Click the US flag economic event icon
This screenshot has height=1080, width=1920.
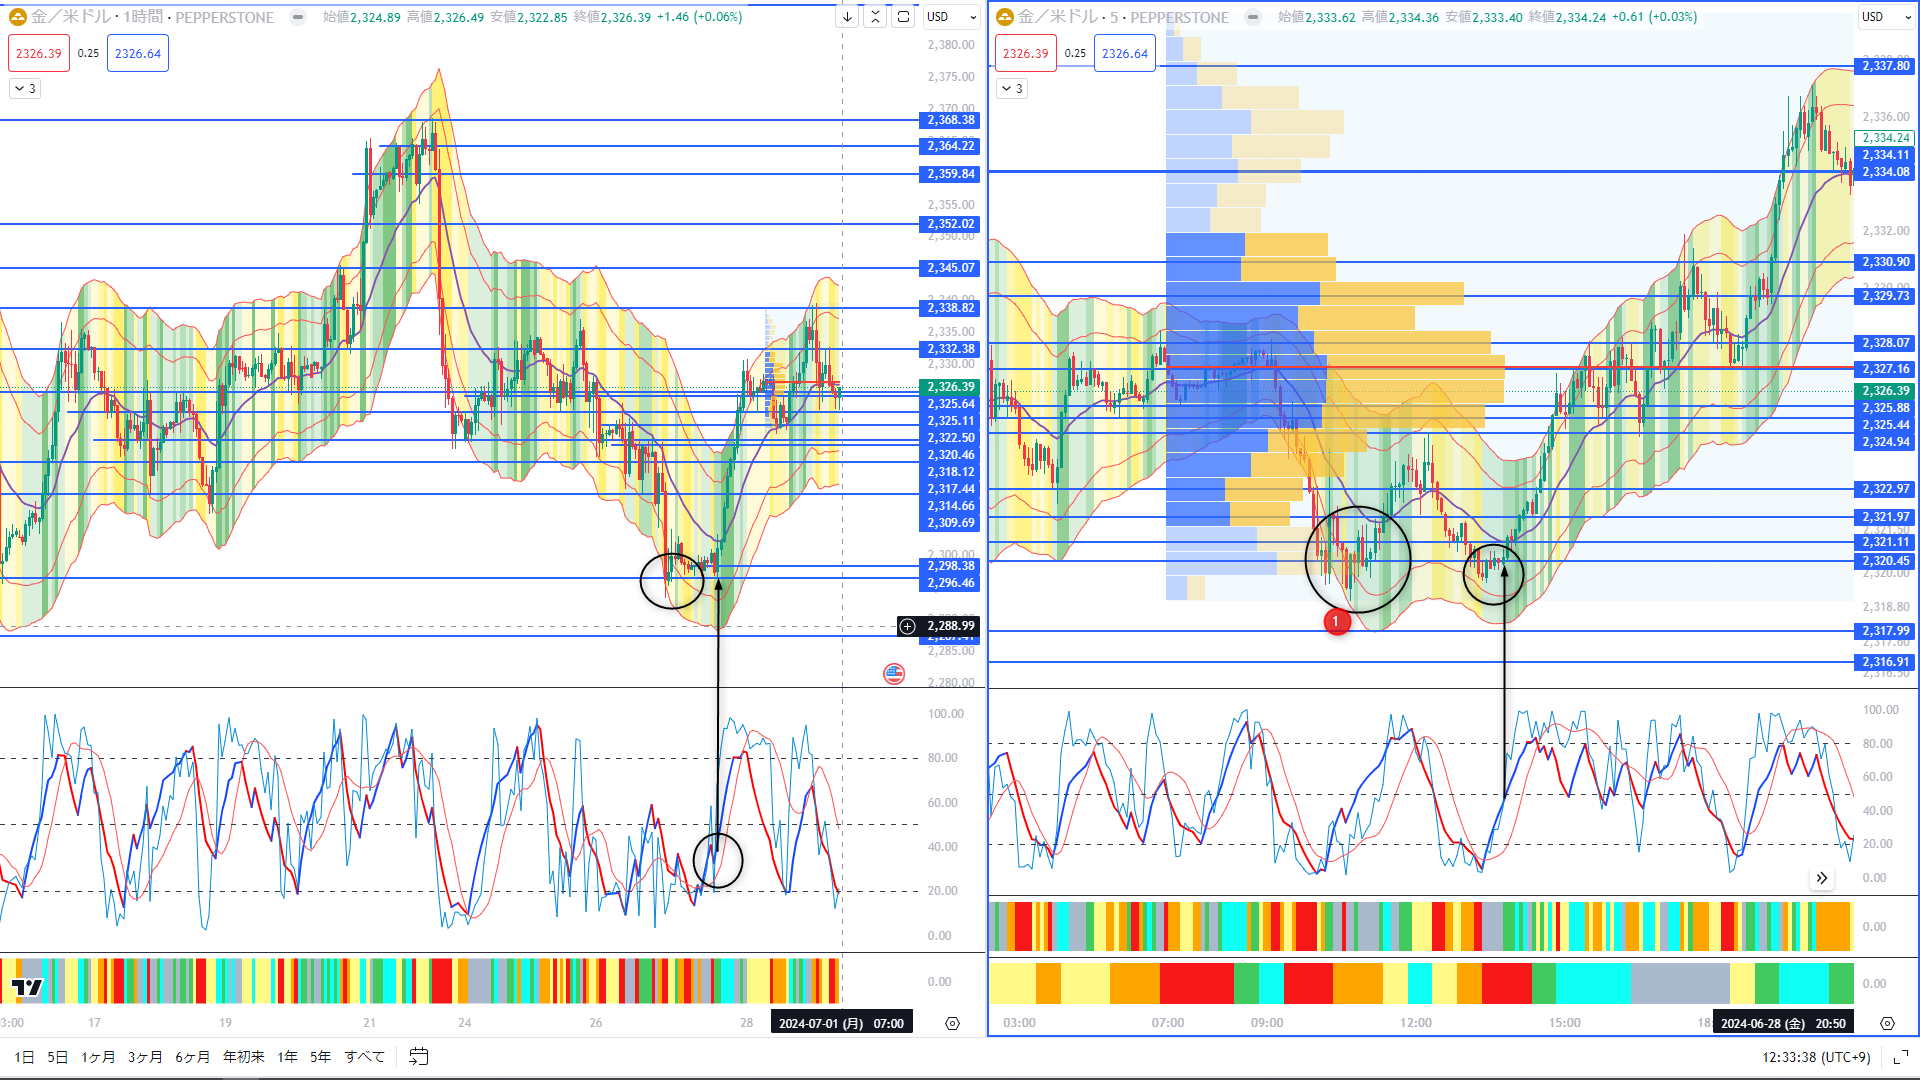(894, 674)
